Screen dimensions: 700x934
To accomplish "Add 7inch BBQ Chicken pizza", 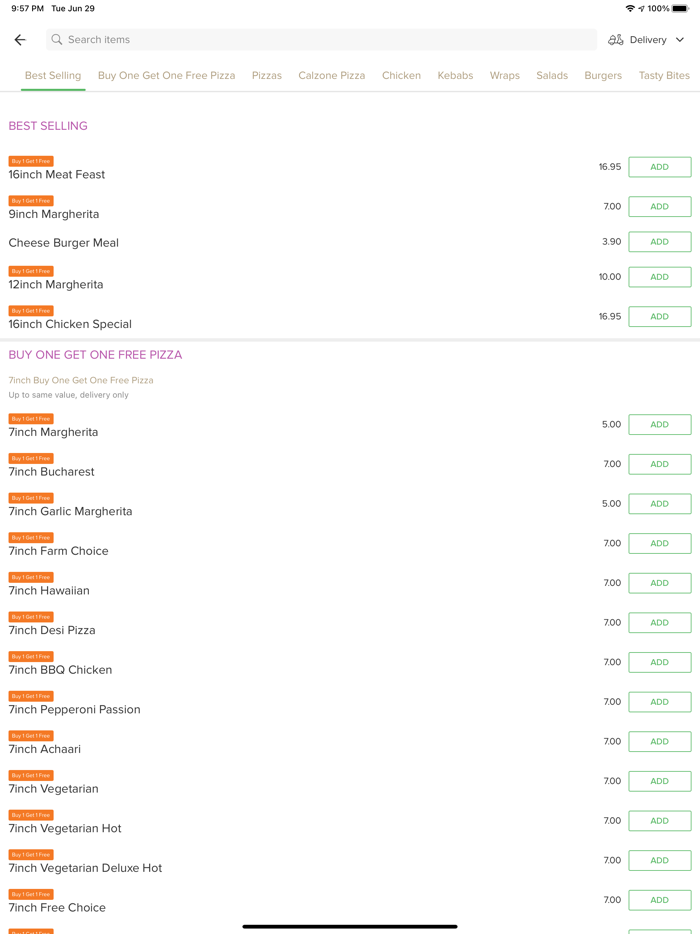I will tap(659, 662).
